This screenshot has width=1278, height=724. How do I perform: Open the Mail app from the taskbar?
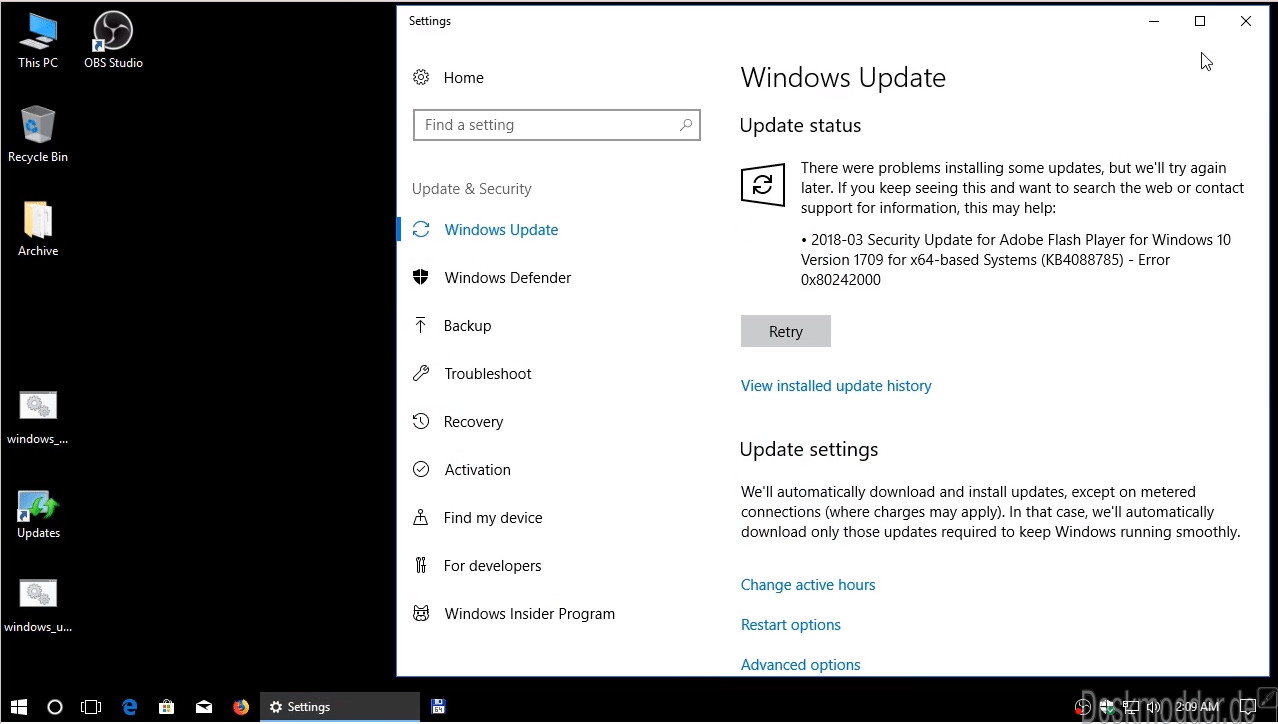pos(204,707)
